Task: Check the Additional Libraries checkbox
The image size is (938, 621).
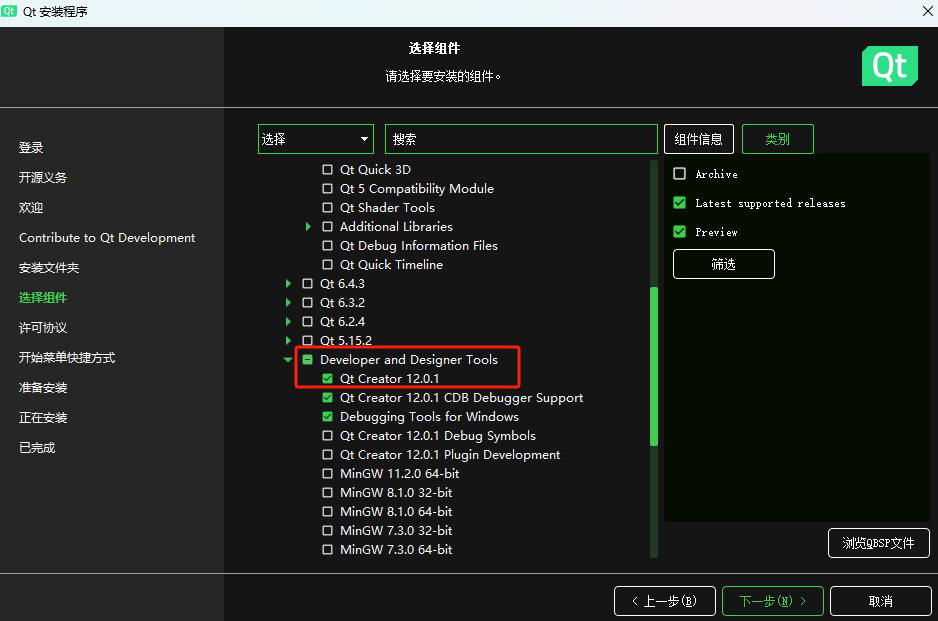Action: (327, 227)
